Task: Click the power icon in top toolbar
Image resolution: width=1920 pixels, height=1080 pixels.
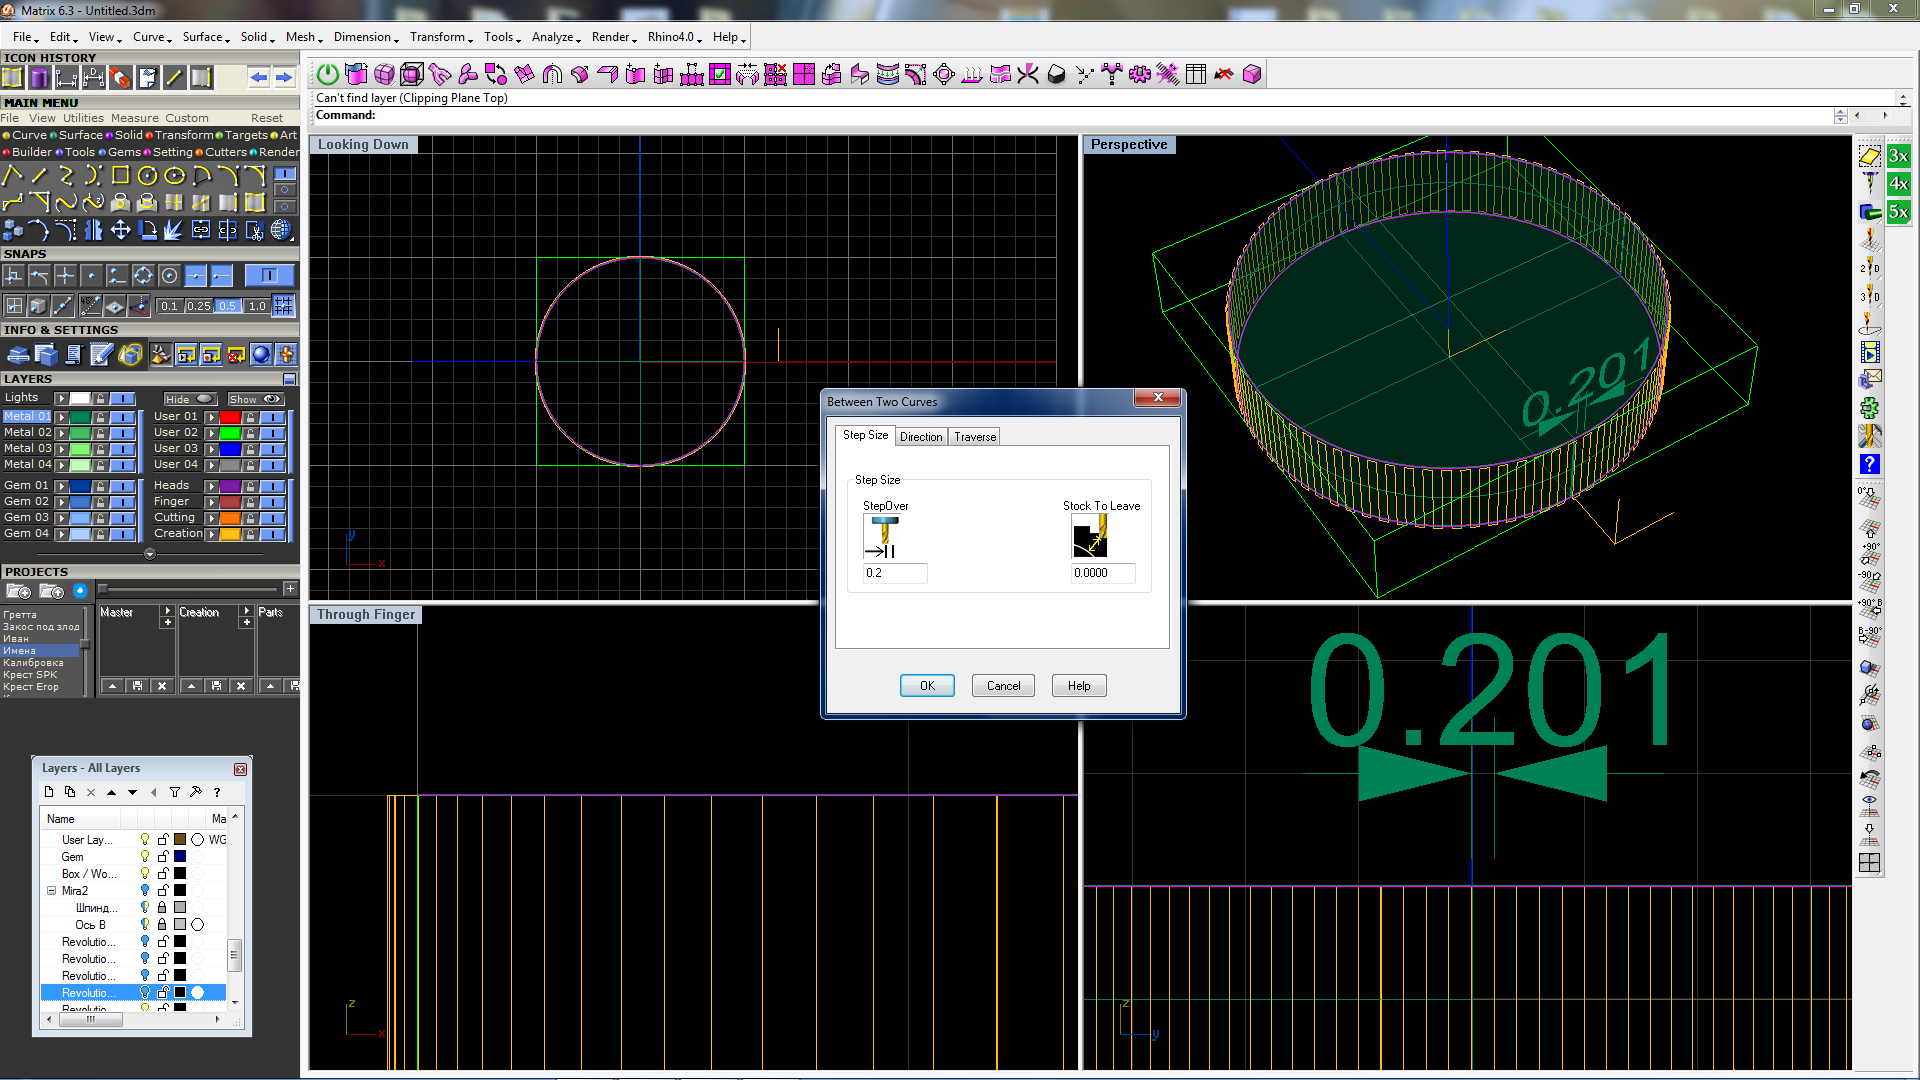Action: (x=327, y=74)
